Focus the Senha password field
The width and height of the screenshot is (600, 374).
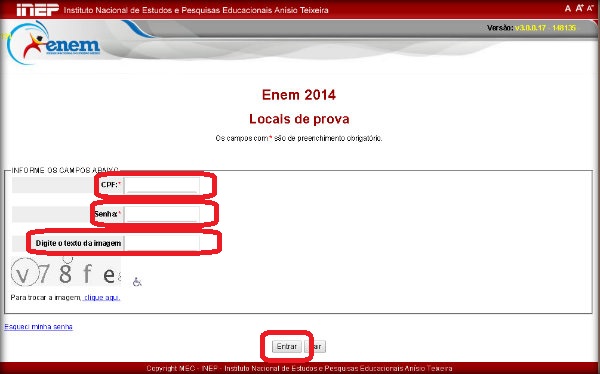click(x=161, y=214)
